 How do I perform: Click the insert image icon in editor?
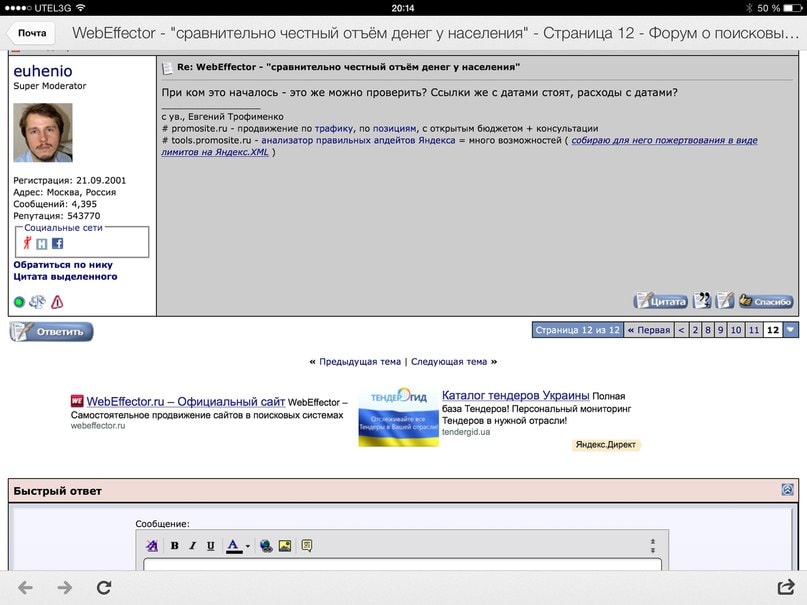[285, 546]
